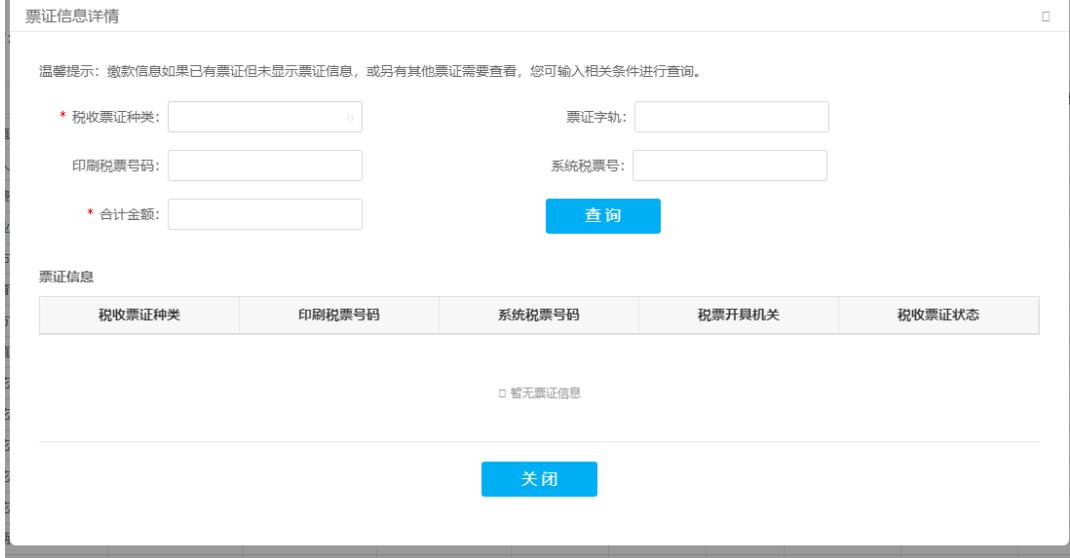Click the 系统税票号码 column header
Viewport: 1070px width, 558px height.
[x=539, y=315]
